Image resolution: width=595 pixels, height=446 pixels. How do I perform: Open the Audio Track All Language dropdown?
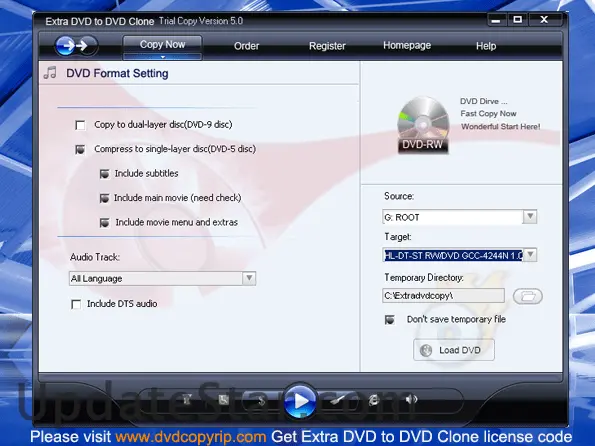pos(162,279)
